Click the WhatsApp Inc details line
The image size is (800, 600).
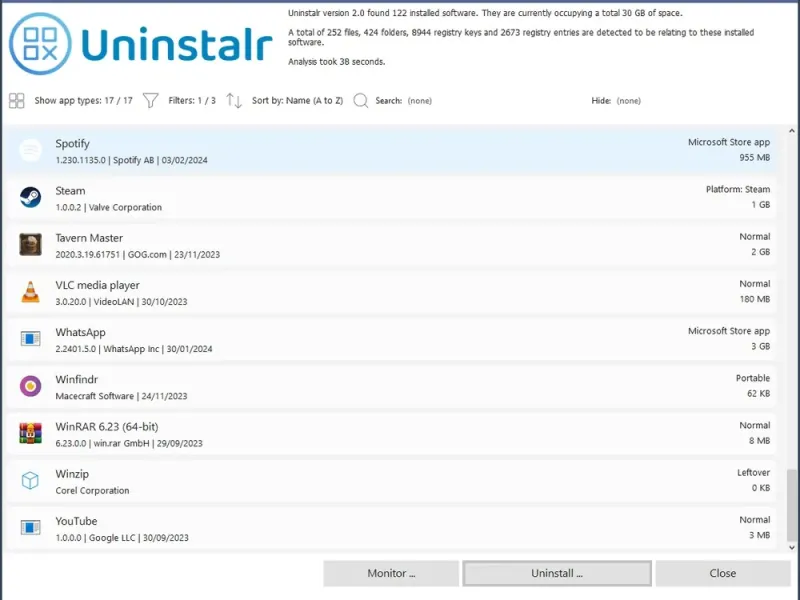click(x=134, y=349)
